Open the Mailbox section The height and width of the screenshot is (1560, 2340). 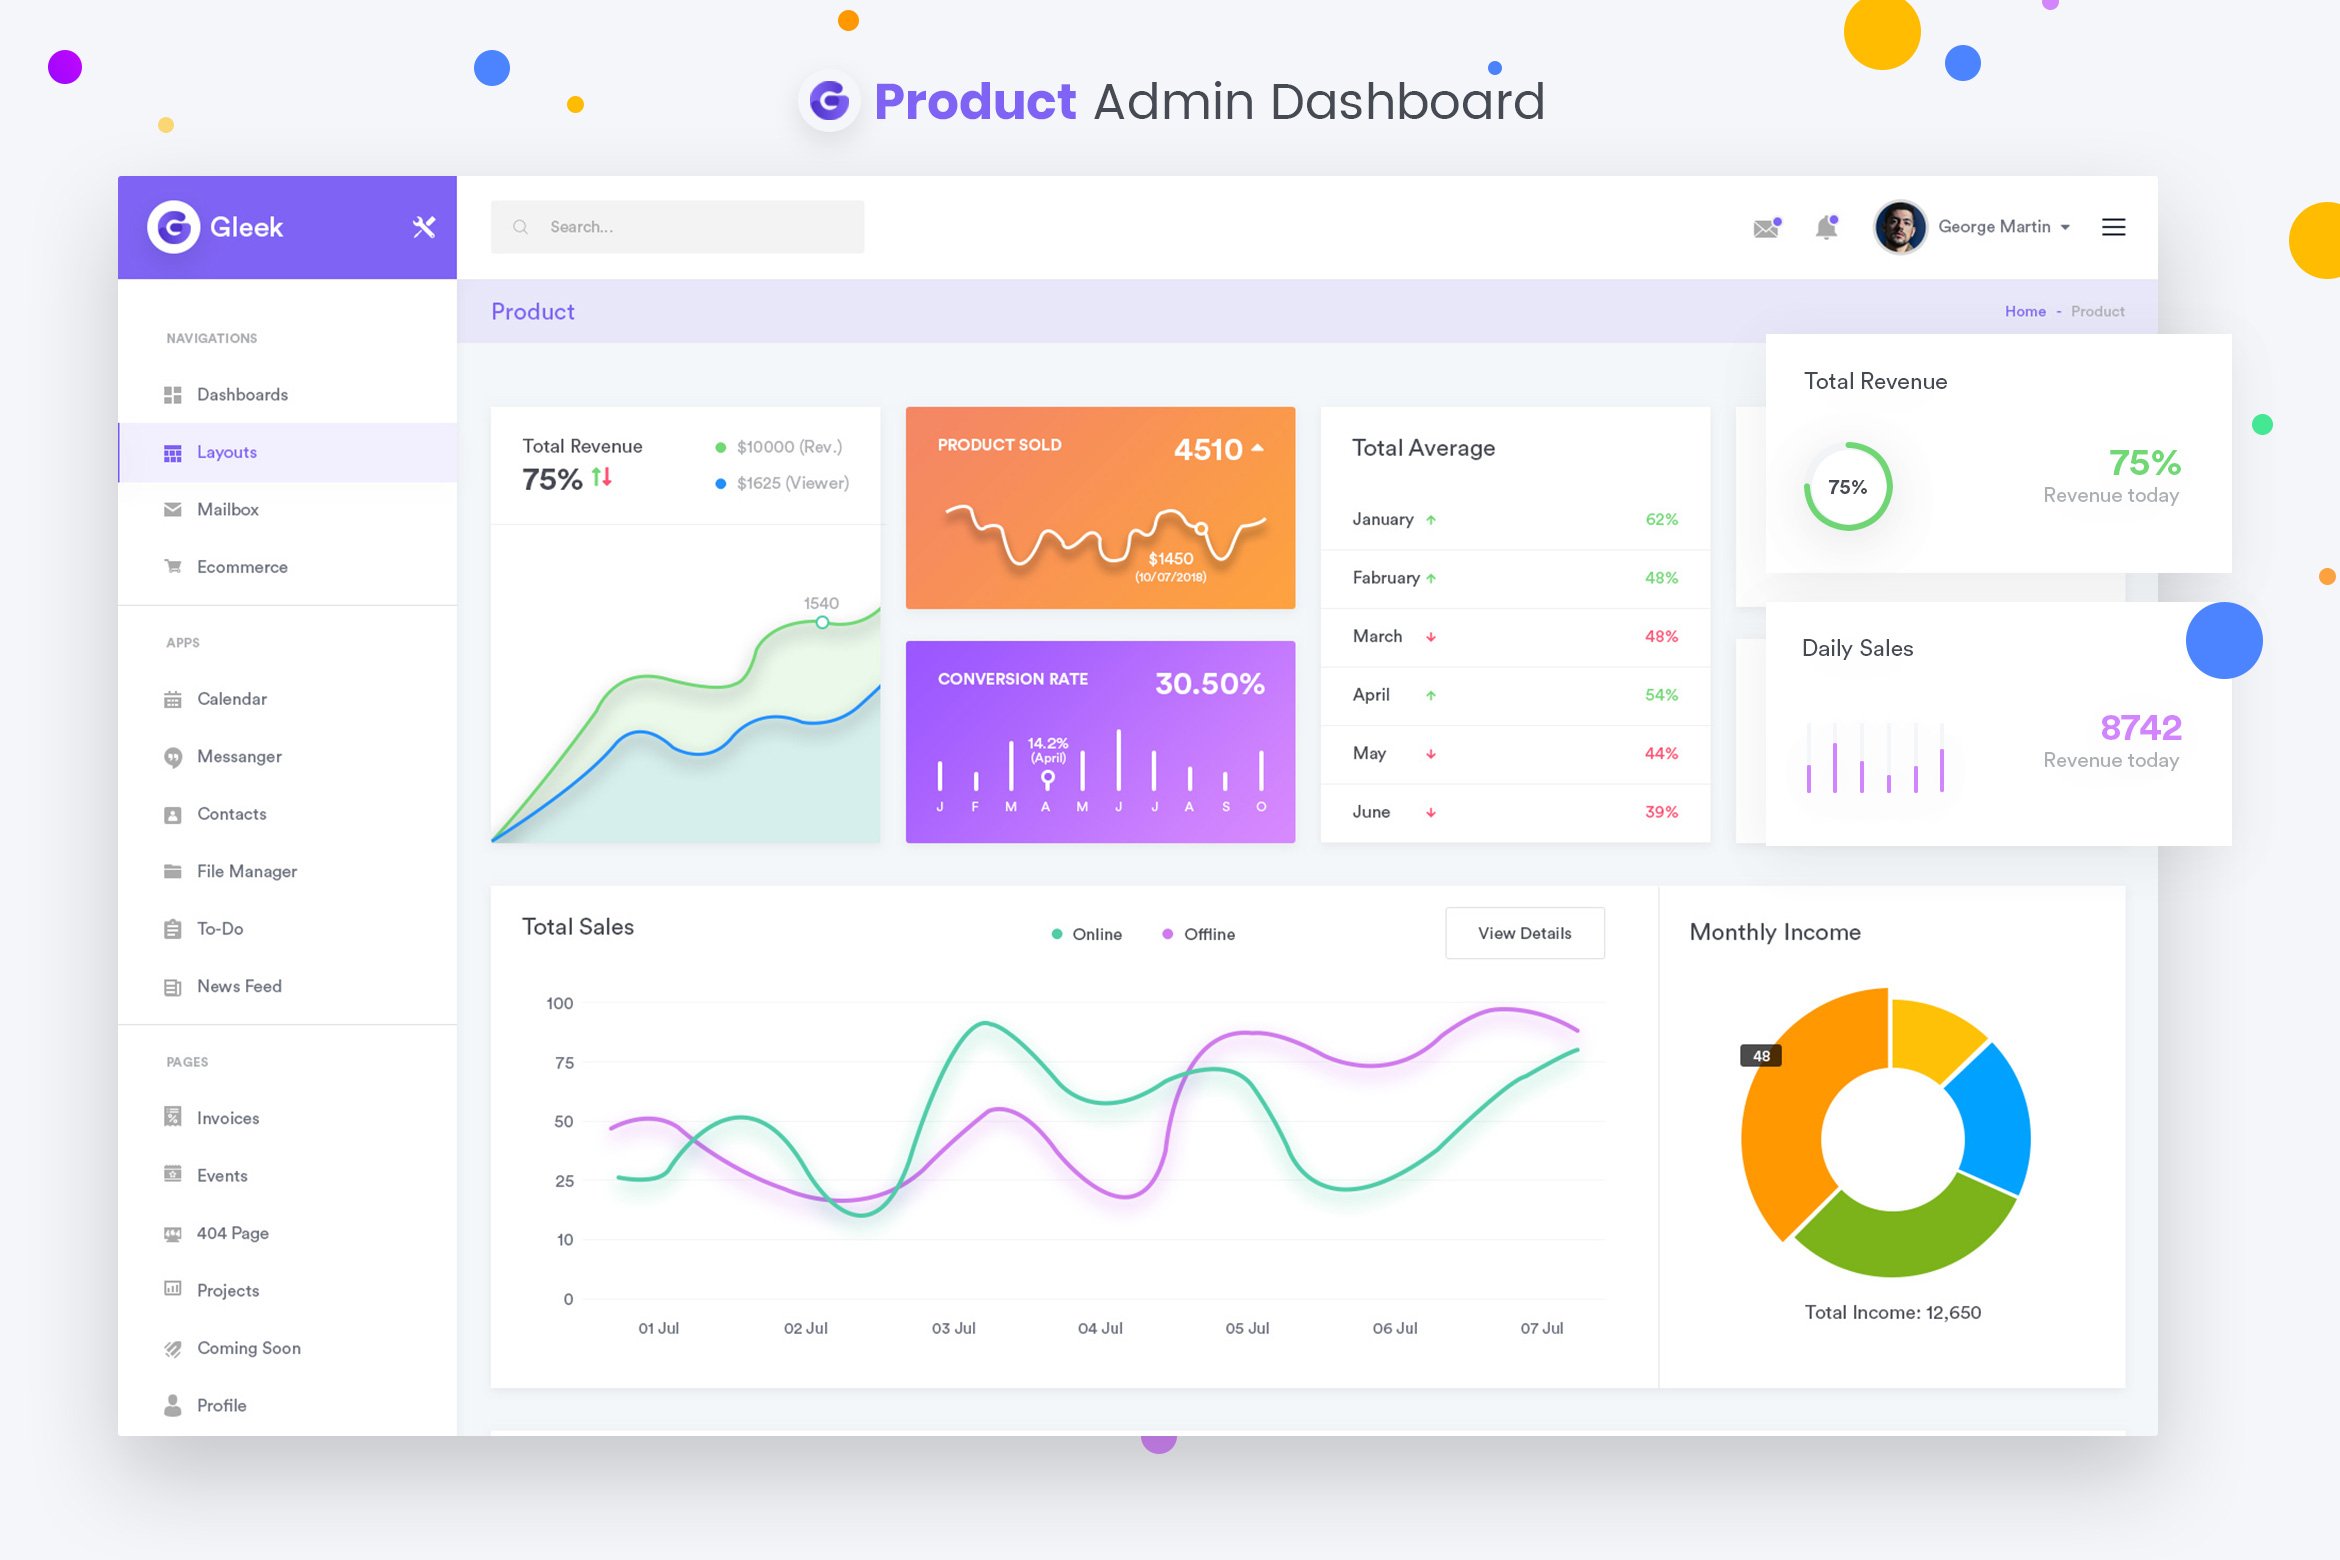(x=228, y=508)
